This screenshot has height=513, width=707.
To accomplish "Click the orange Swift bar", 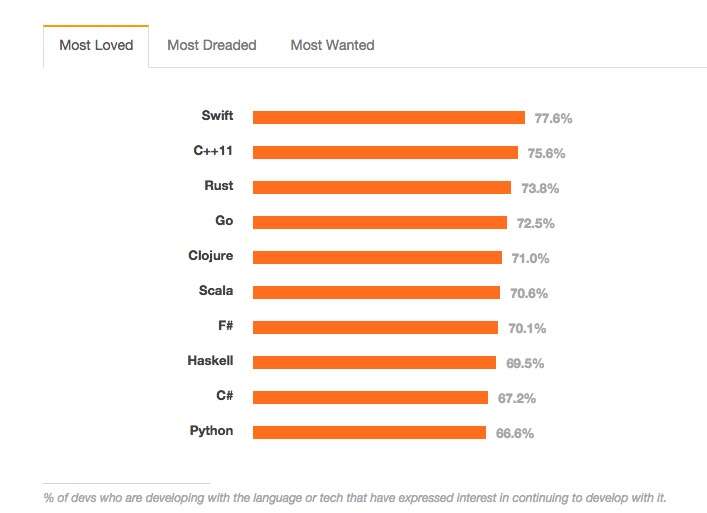I will point(389,117).
